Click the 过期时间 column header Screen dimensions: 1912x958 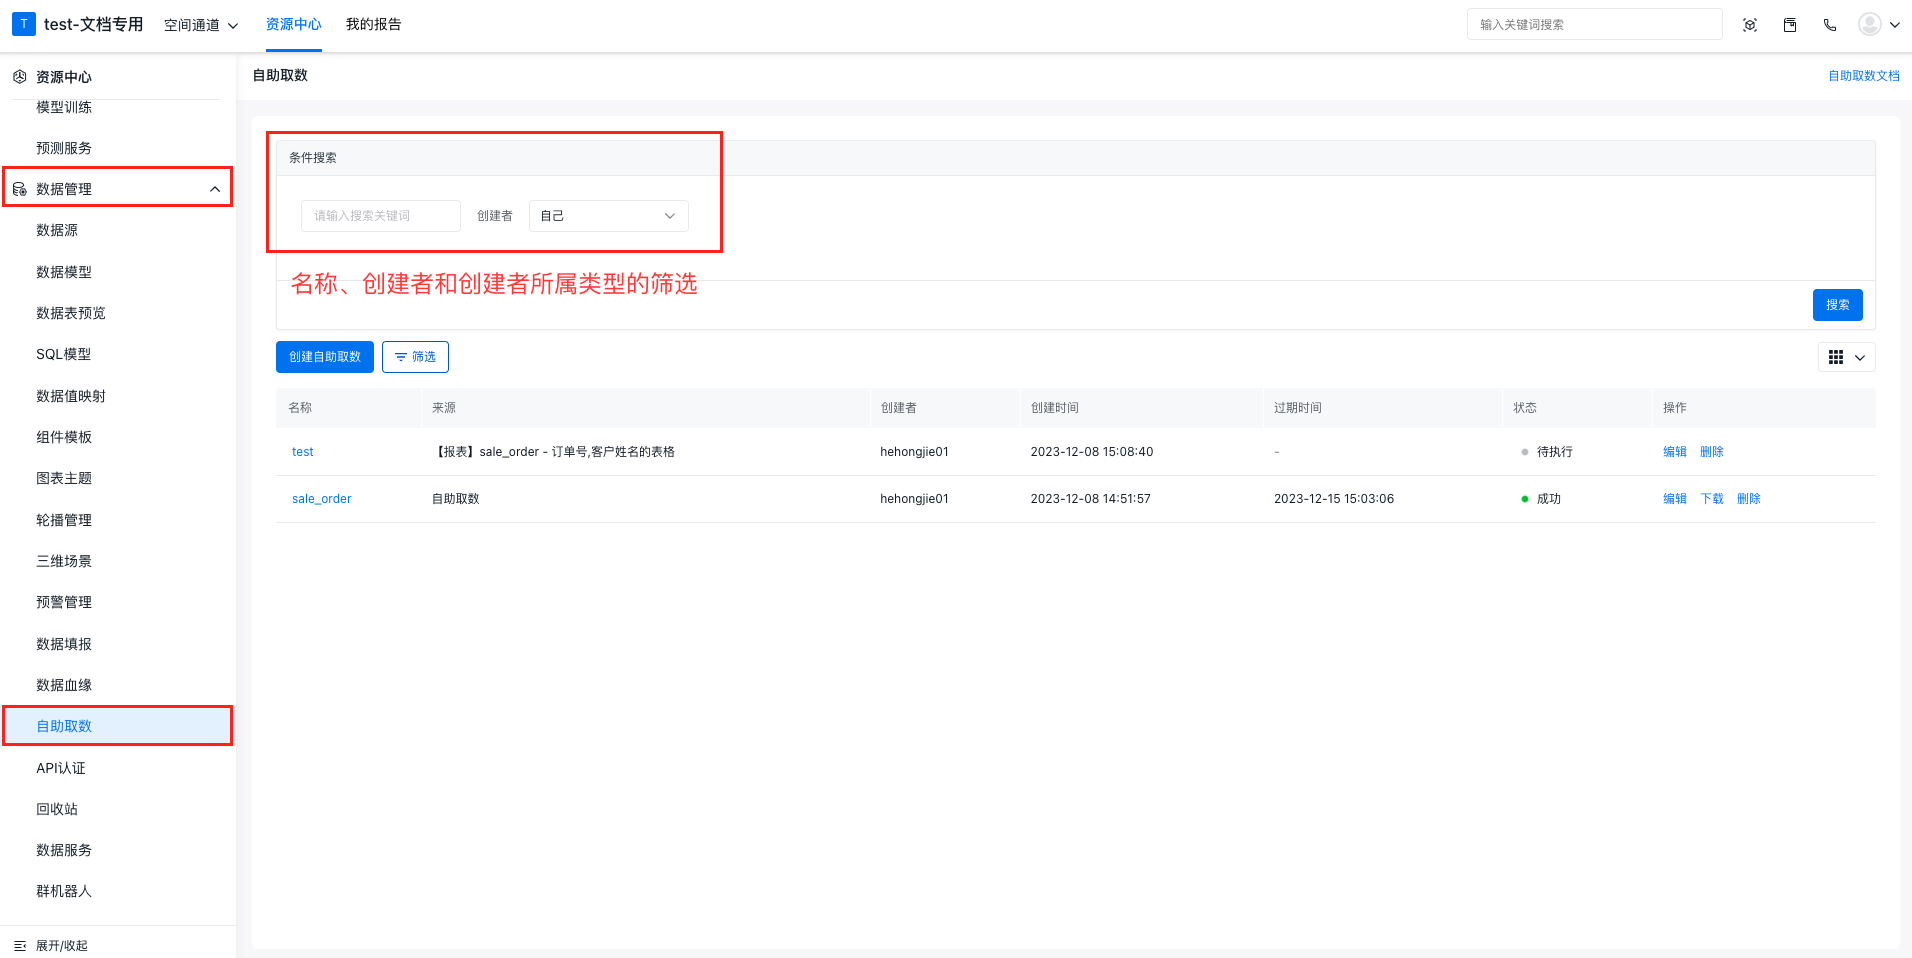tap(1298, 408)
